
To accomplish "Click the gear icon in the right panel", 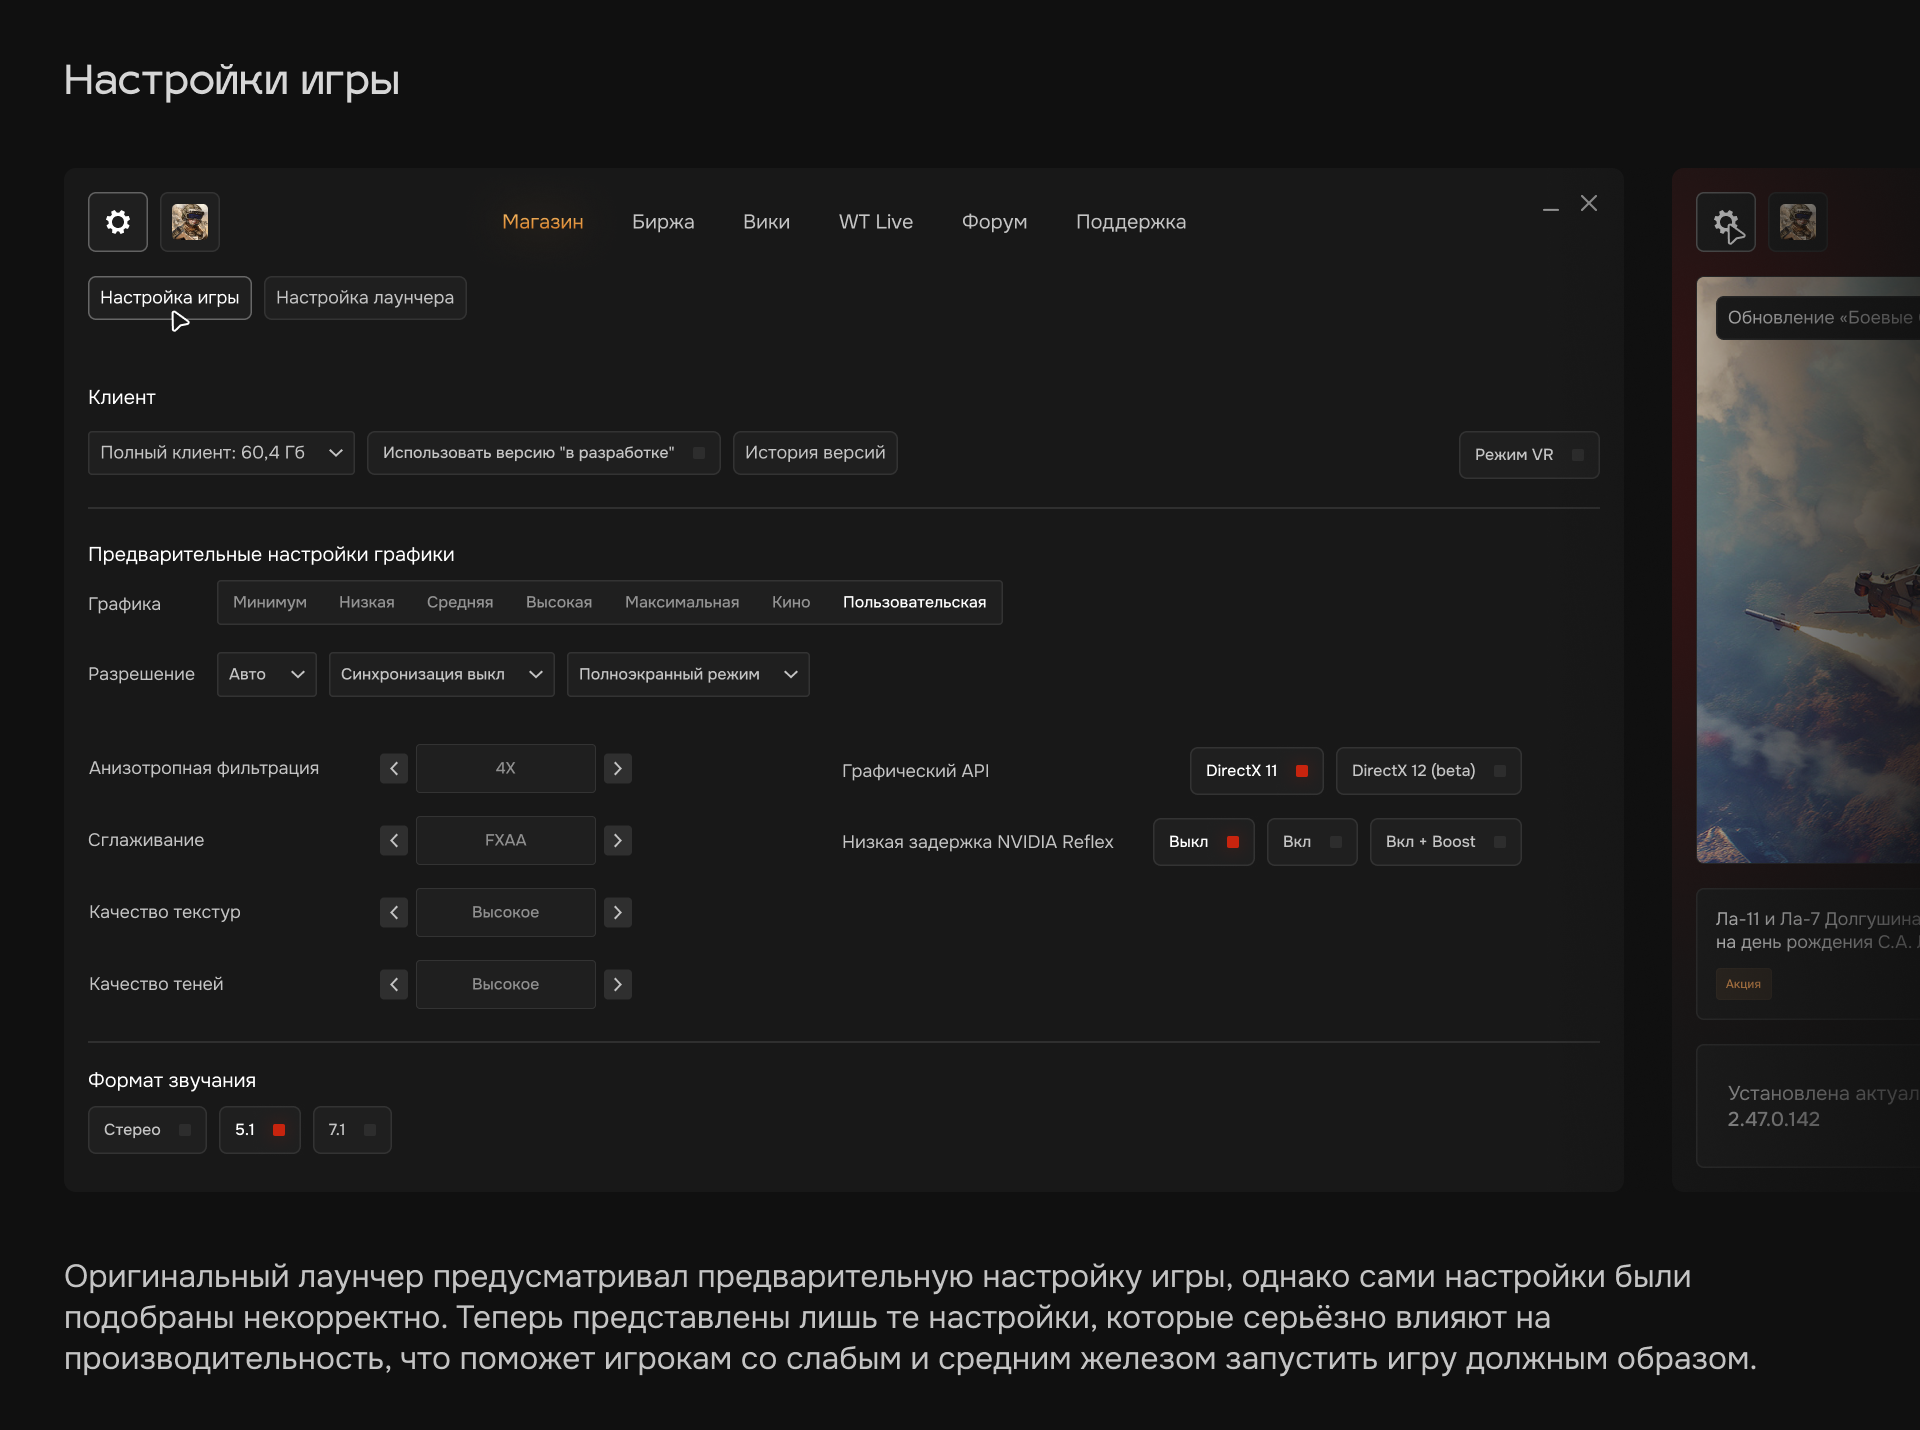I will coord(1726,222).
